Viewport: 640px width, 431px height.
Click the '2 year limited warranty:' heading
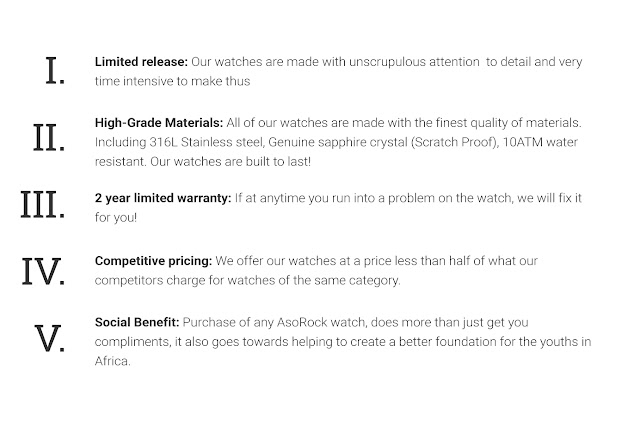coord(163,198)
